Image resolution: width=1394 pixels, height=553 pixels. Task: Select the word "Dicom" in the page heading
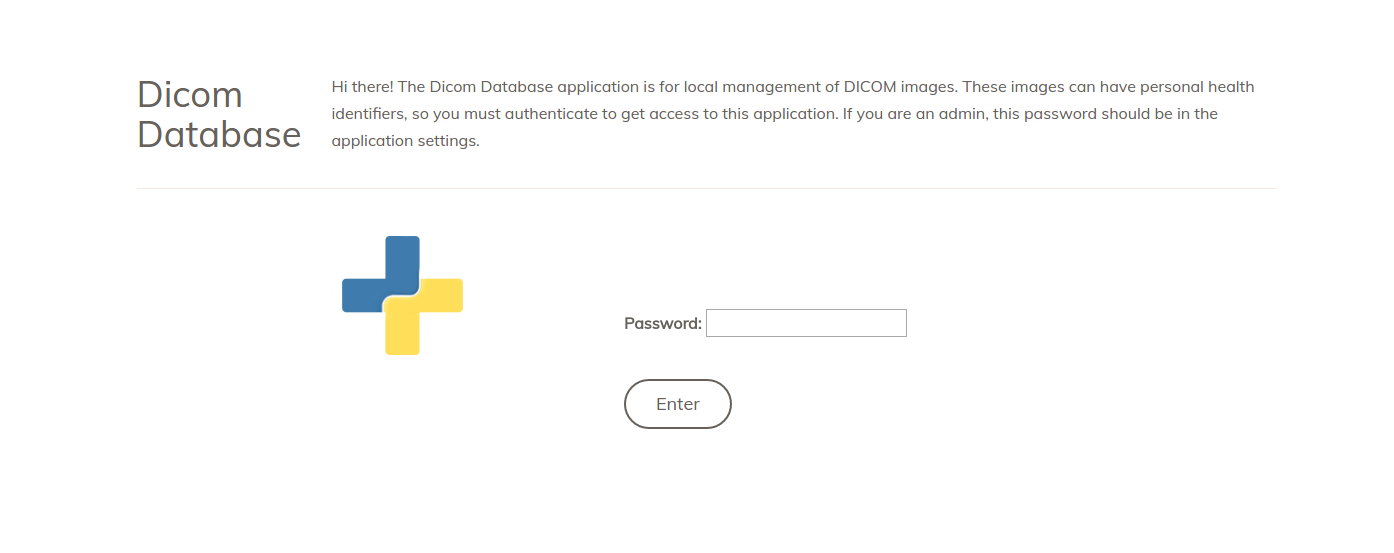click(190, 95)
